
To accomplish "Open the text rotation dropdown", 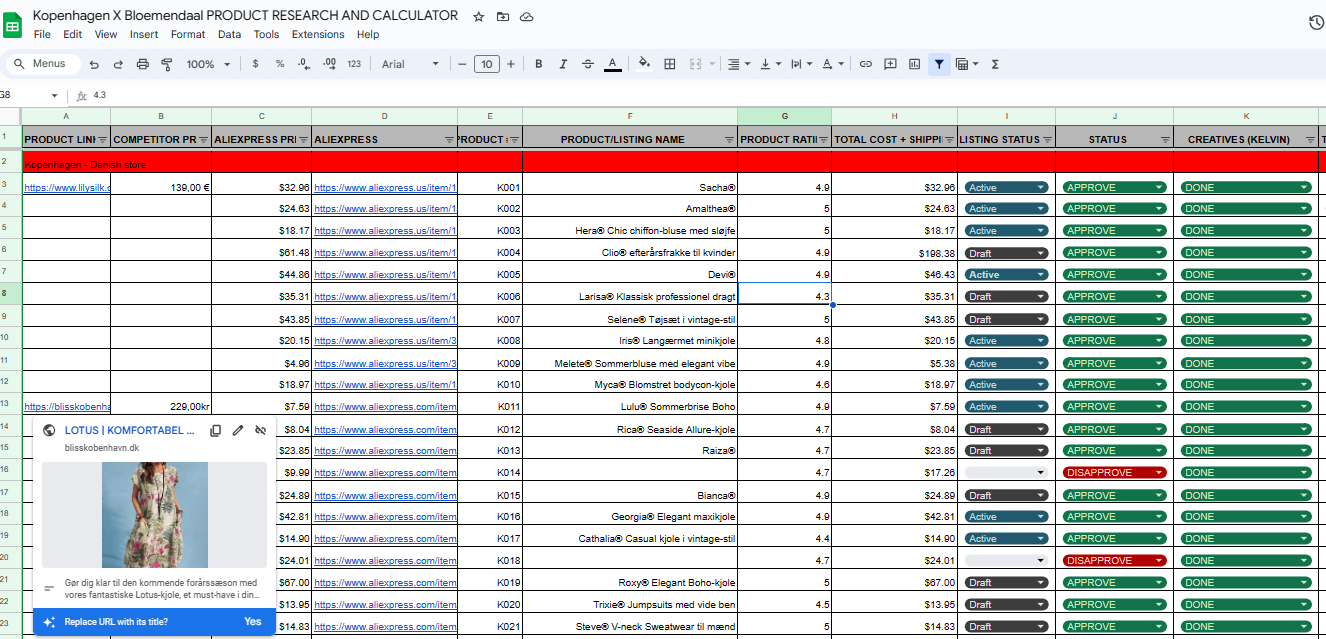I will (831, 64).
